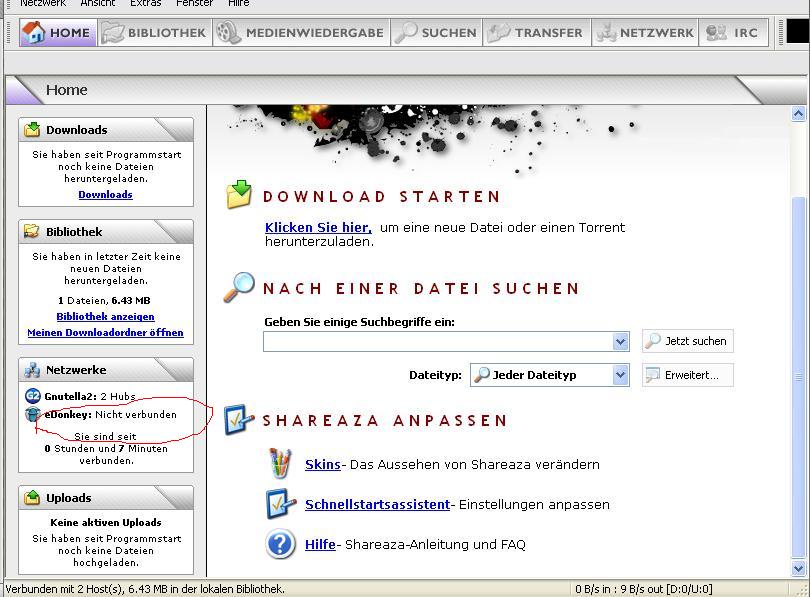Viewport: 810px width, 597px height.
Task: Open the Bibliothek anzeigen link
Action: [x=105, y=316]
